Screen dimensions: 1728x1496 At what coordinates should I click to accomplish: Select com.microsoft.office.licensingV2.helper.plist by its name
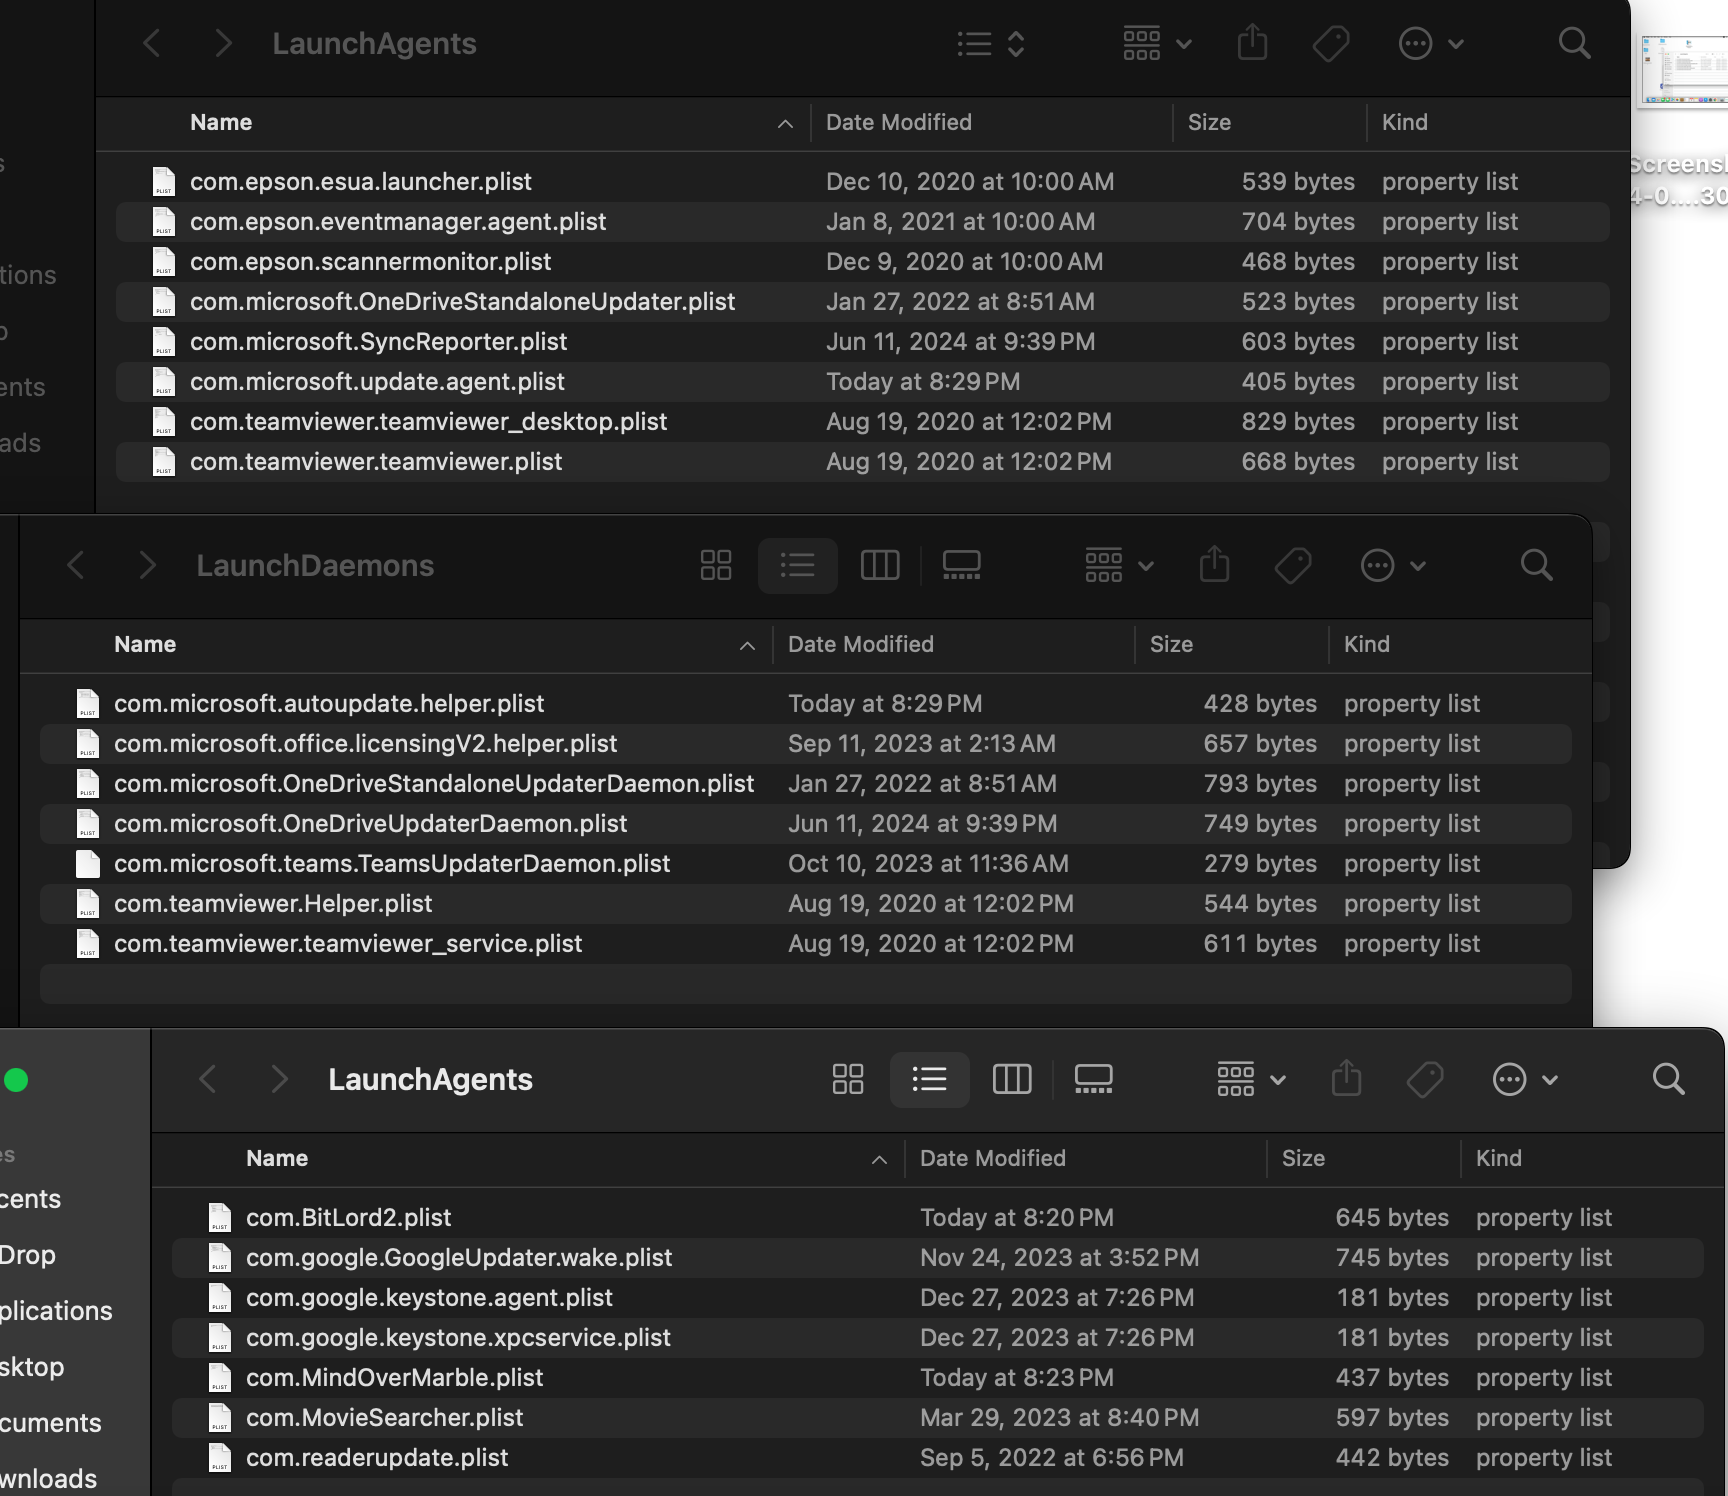pyautogui.click(x=365, y=743)
